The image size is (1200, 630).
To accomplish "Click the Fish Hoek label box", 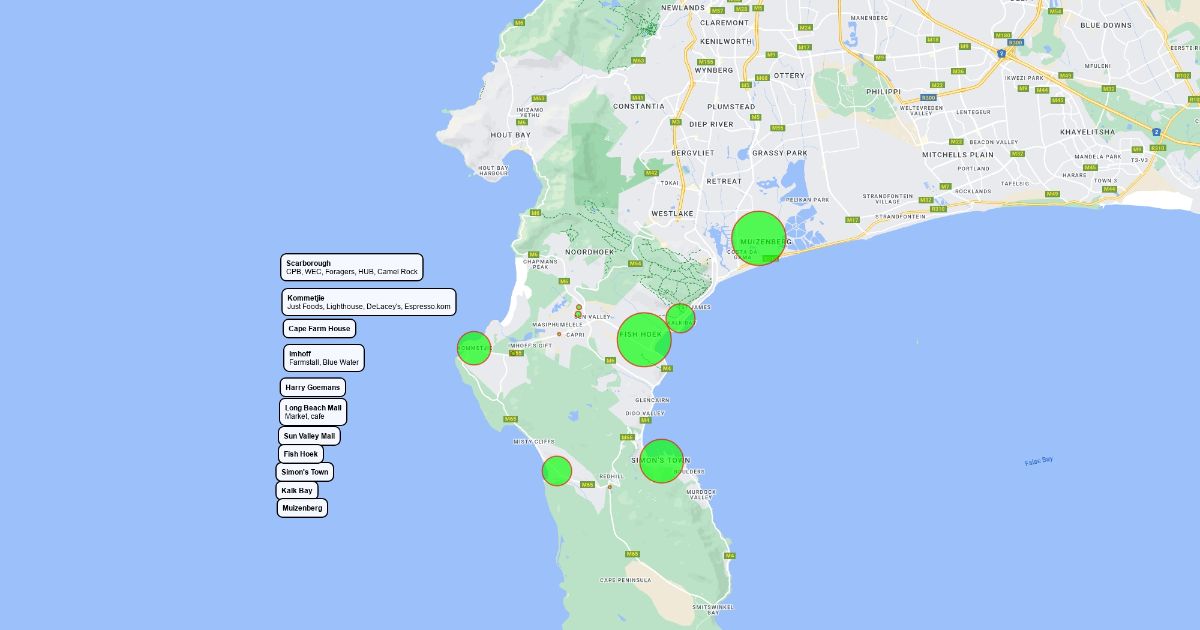I will (x=300, y=454).
